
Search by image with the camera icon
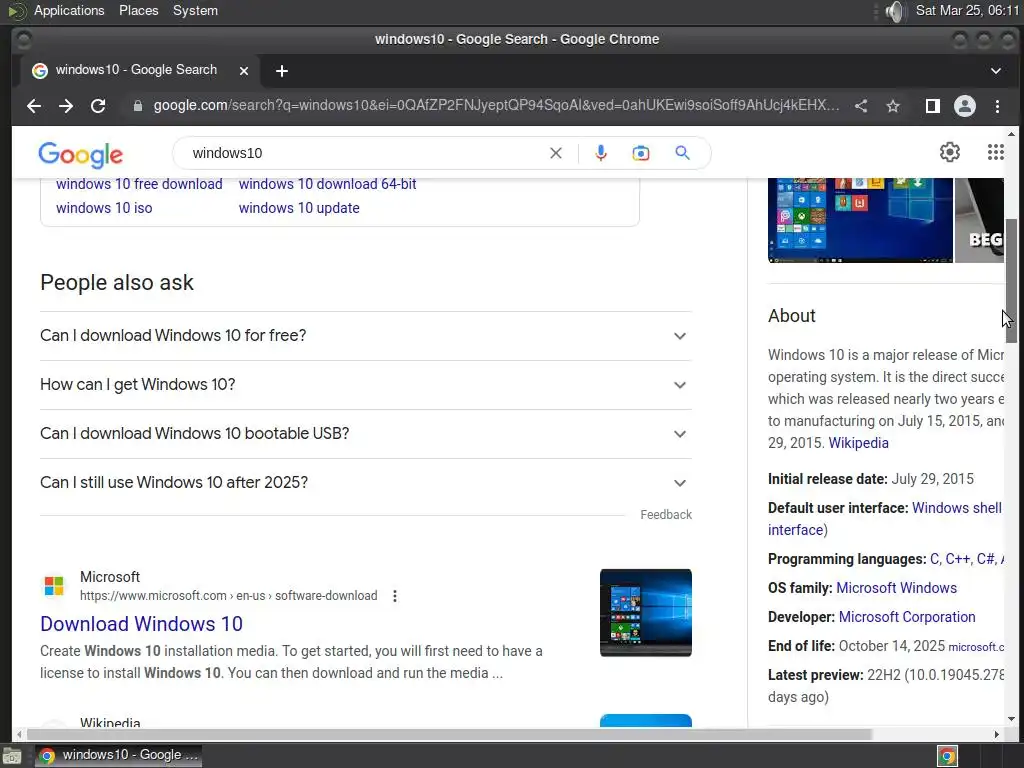[641, 153]
